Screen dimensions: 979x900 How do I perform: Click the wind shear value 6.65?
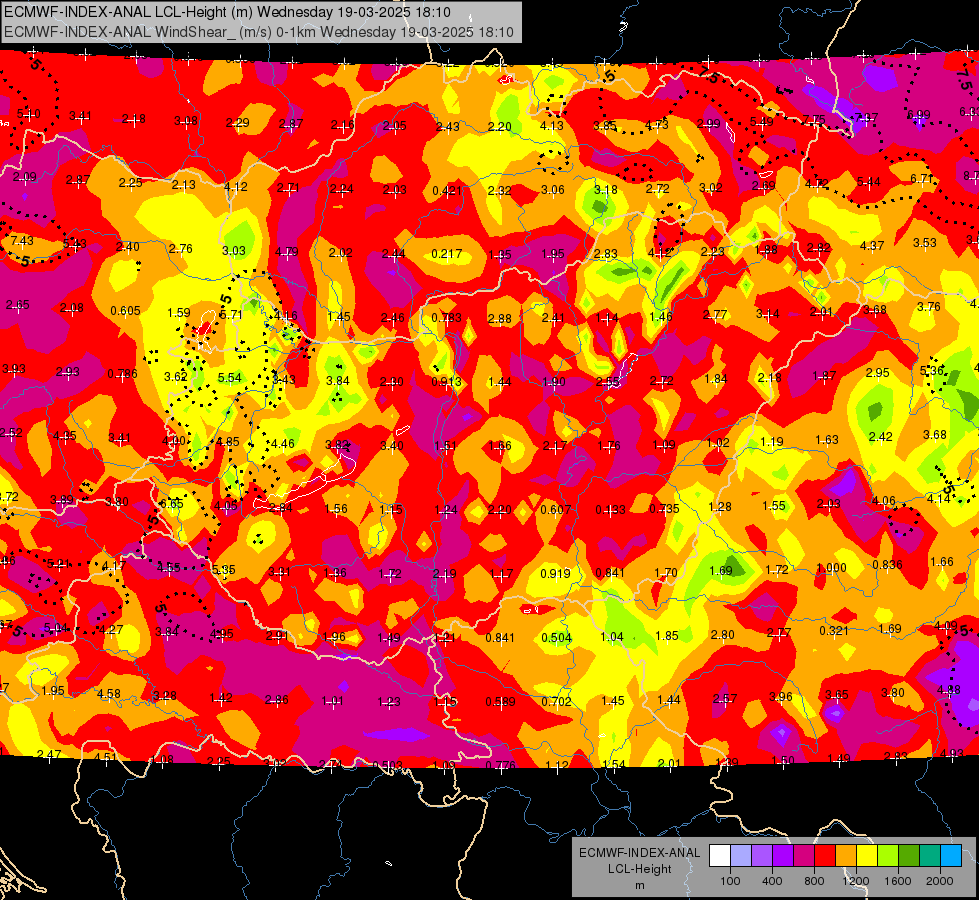point(172,503)
